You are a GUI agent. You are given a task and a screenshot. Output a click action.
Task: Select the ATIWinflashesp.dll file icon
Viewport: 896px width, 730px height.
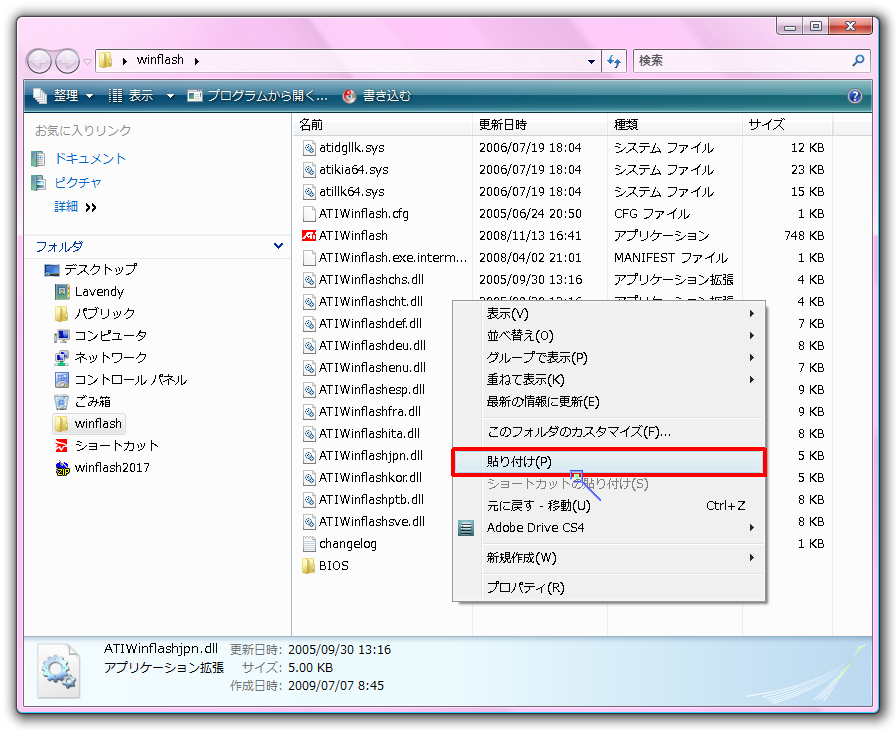(309, 390)
